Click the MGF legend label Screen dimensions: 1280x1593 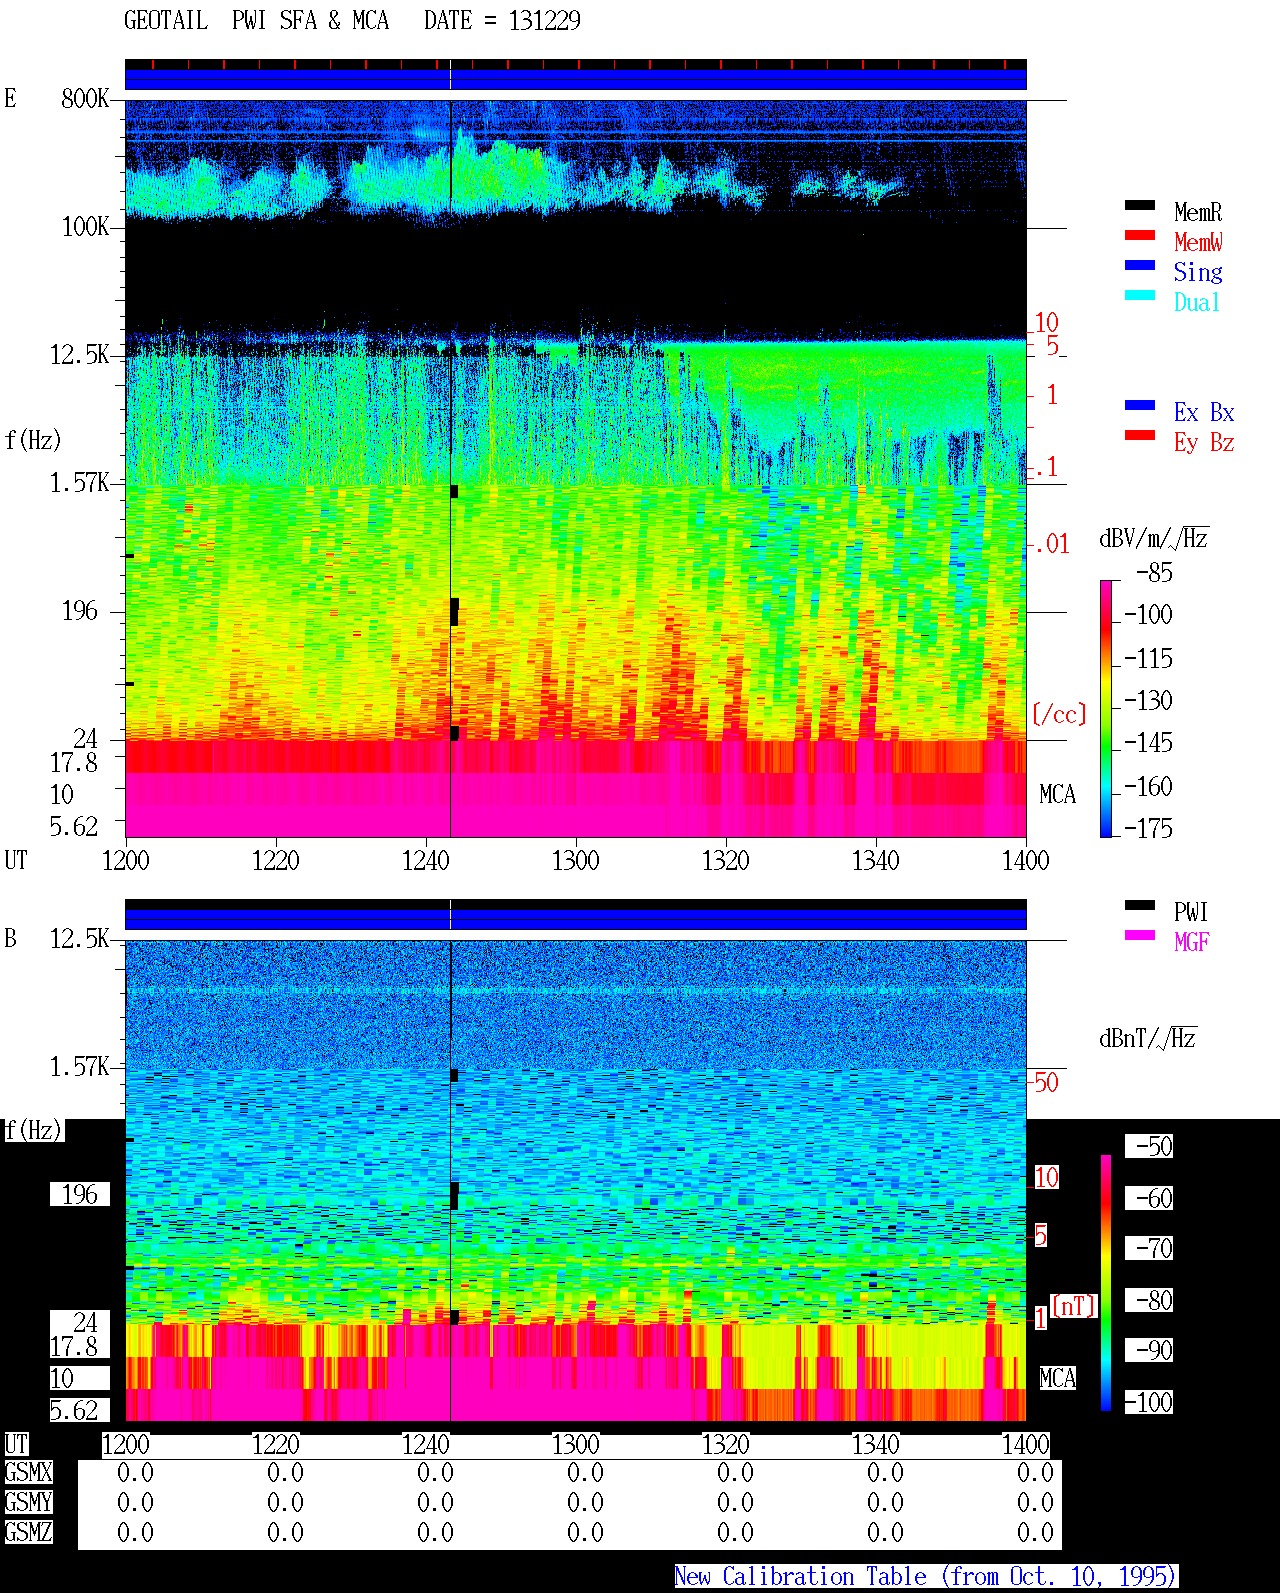click(x=1191, y=942)
